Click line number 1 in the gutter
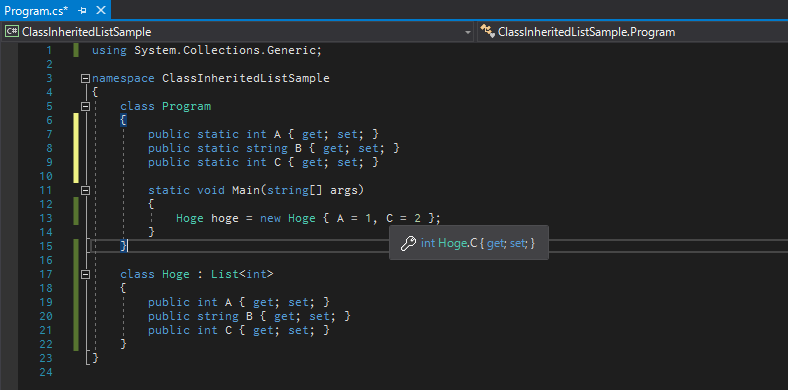 49,50
